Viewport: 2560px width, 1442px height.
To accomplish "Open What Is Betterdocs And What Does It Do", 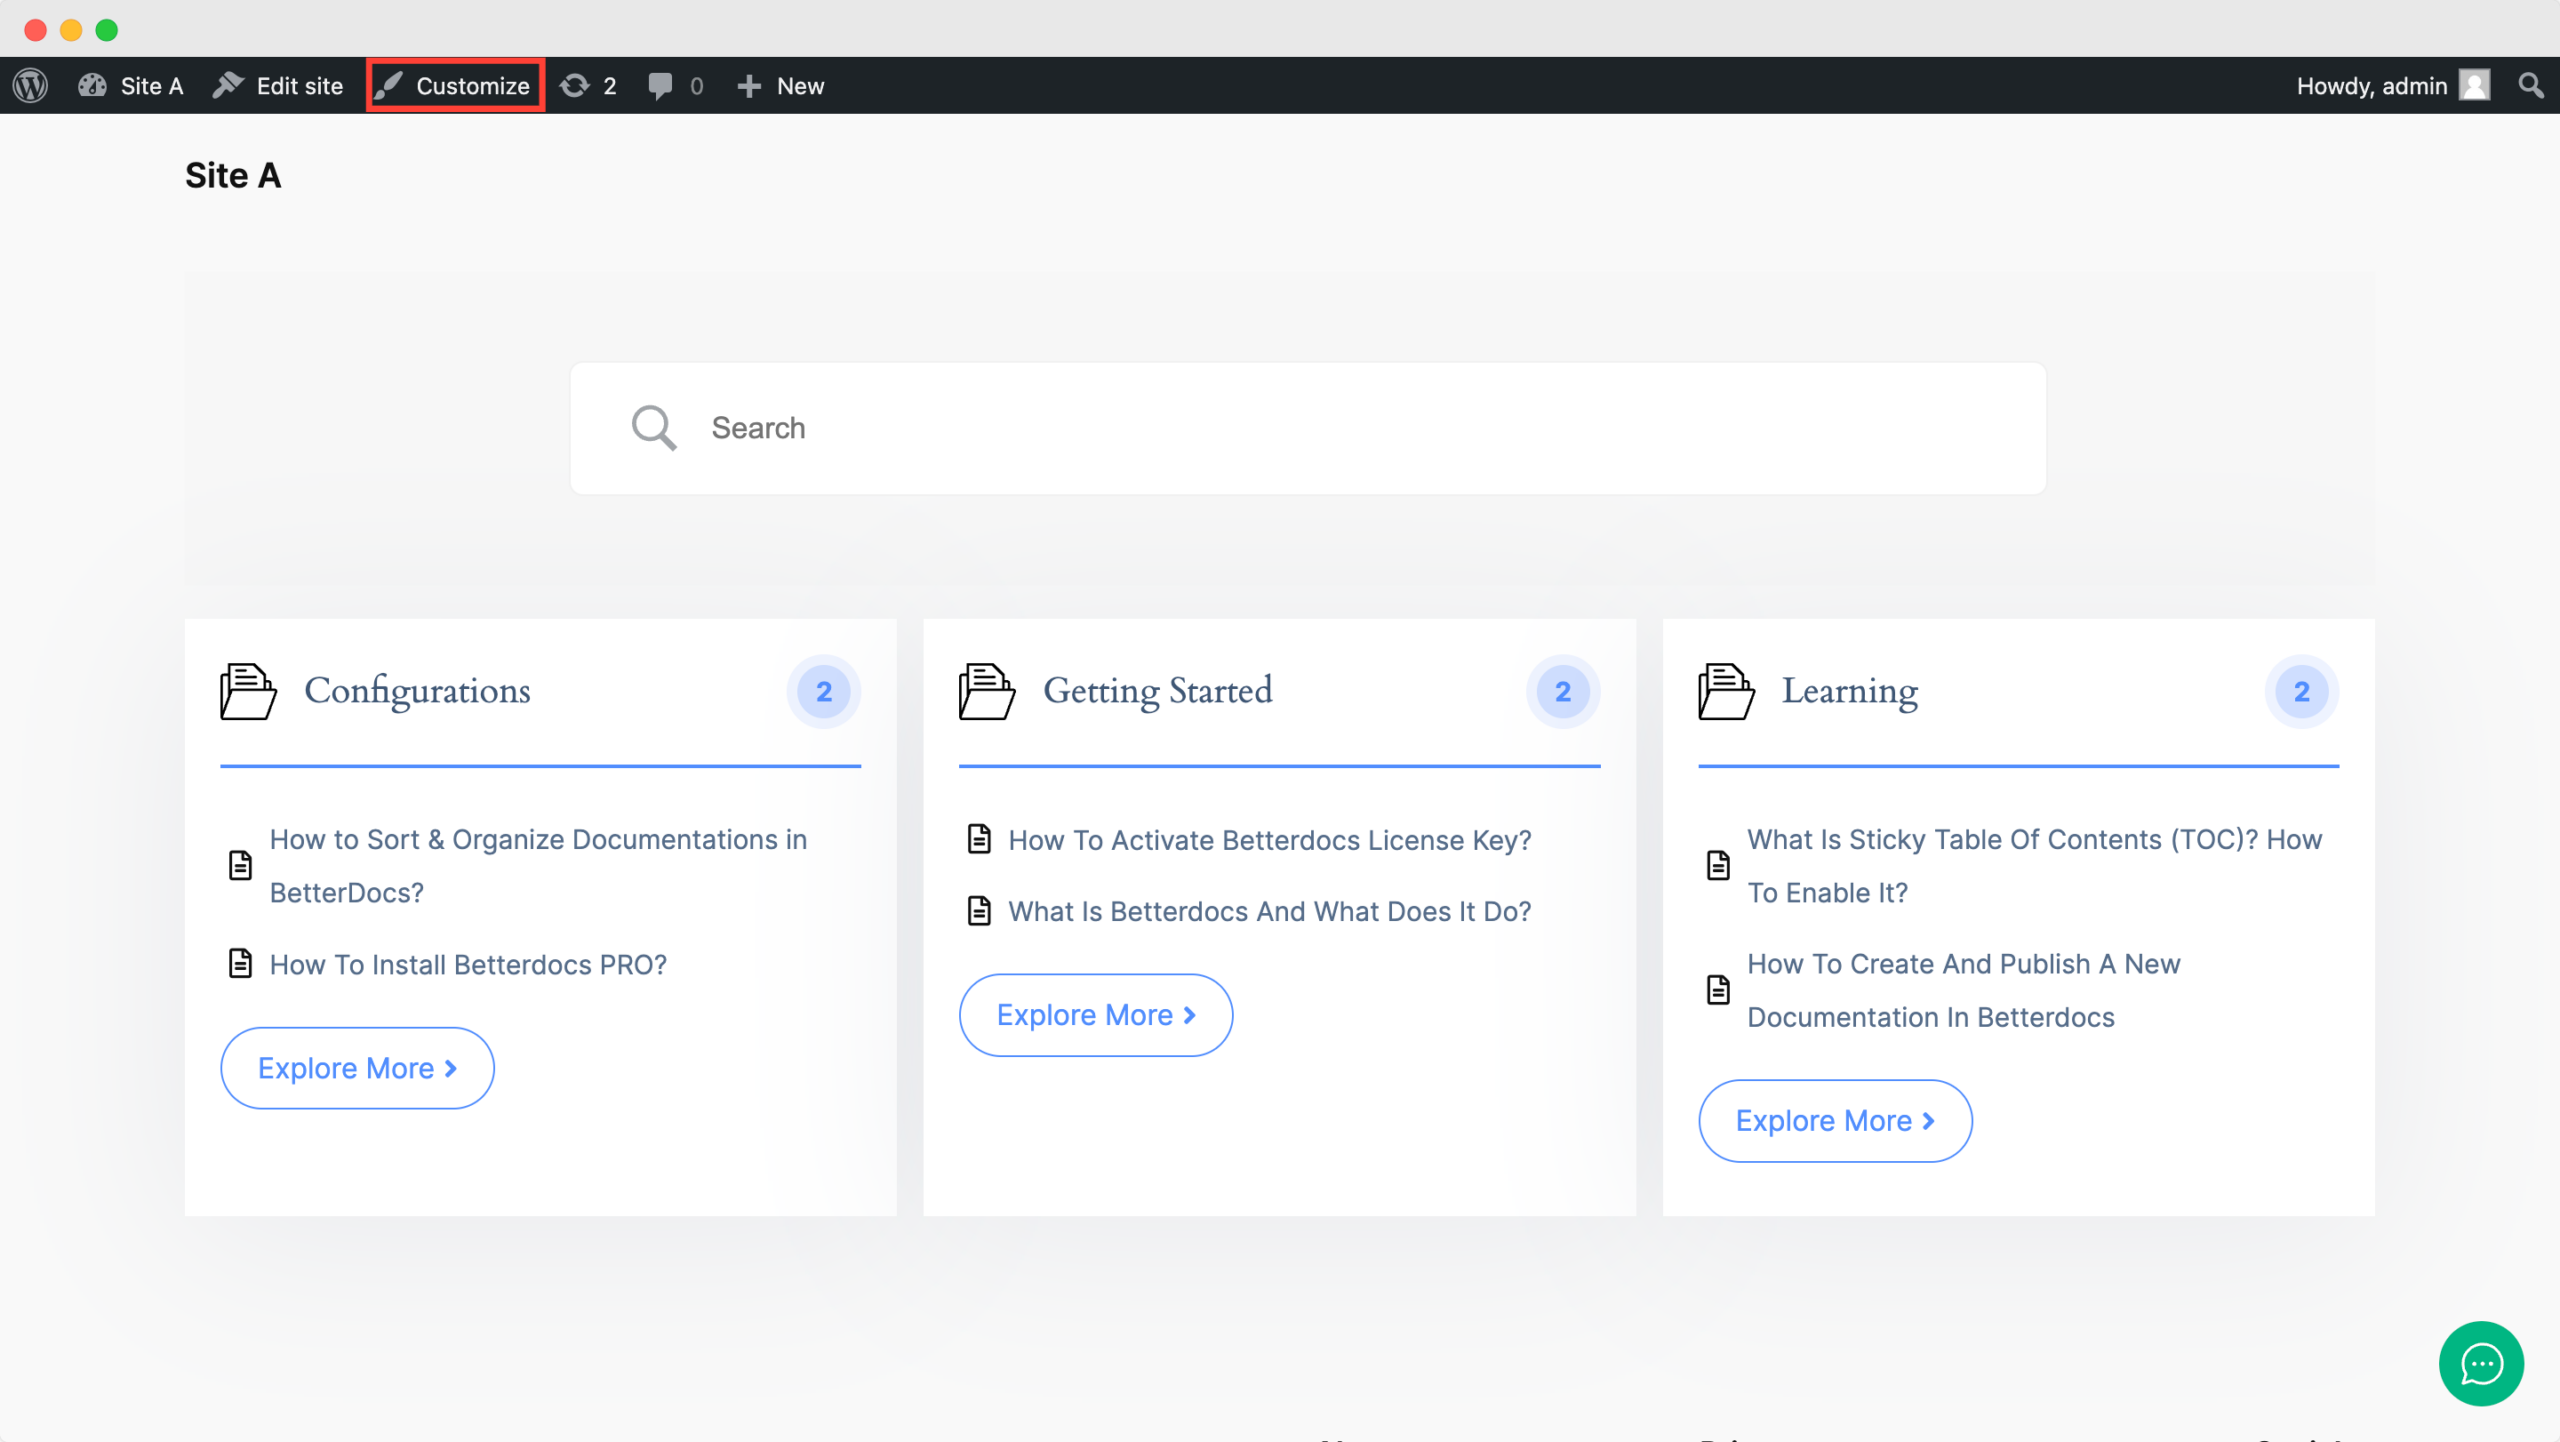I will pyautogui.click(x=1269, y=911).
